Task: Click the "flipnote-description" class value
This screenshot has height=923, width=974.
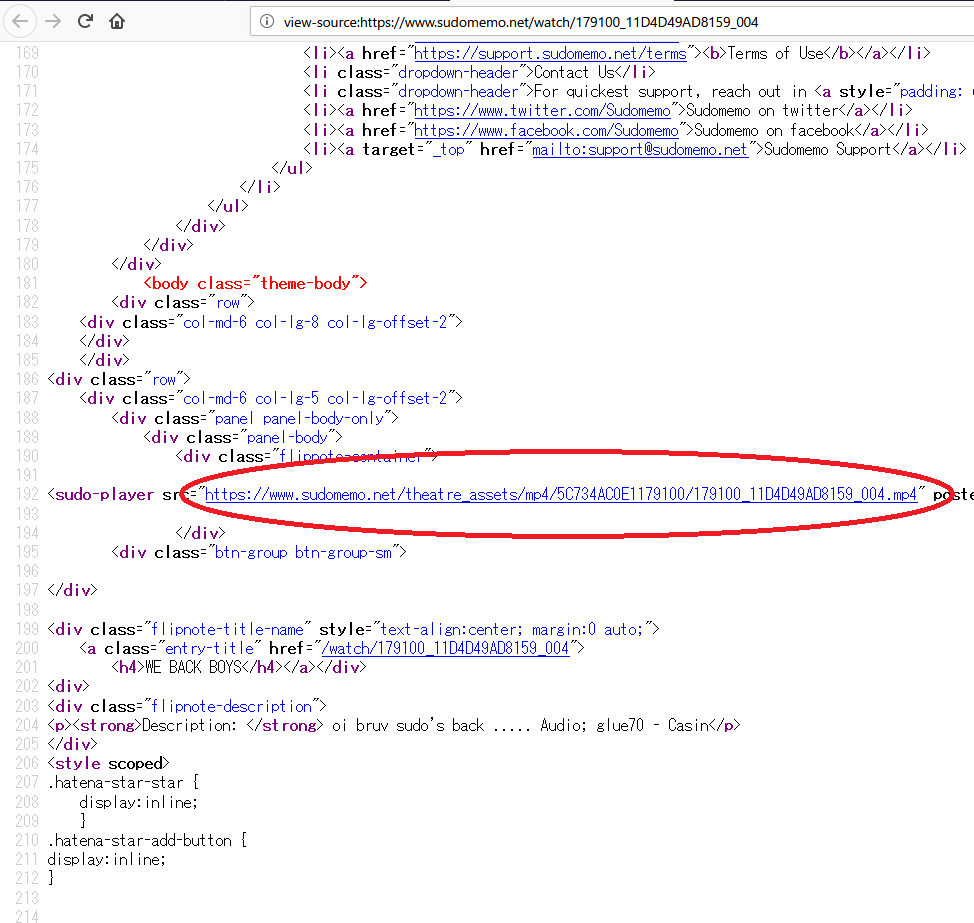Action: pos(232,706)
